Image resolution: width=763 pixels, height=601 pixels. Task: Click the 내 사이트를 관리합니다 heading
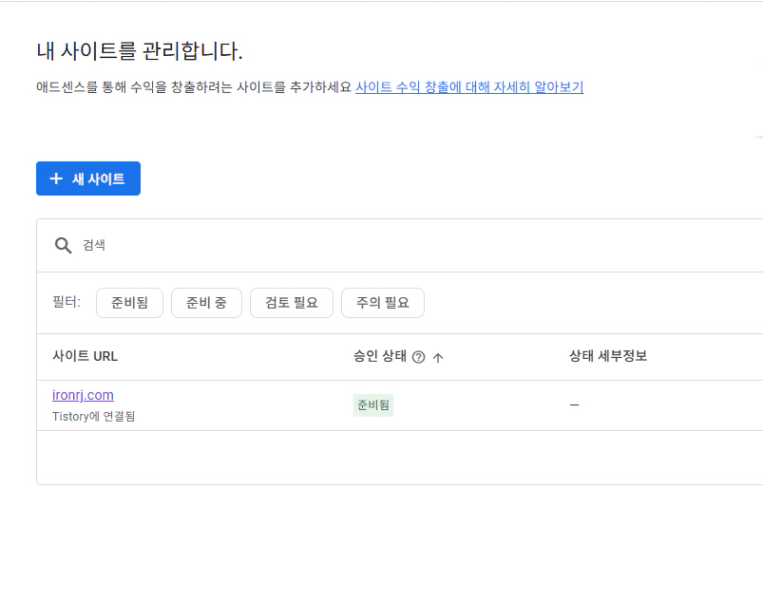click(x=140, y=51)
